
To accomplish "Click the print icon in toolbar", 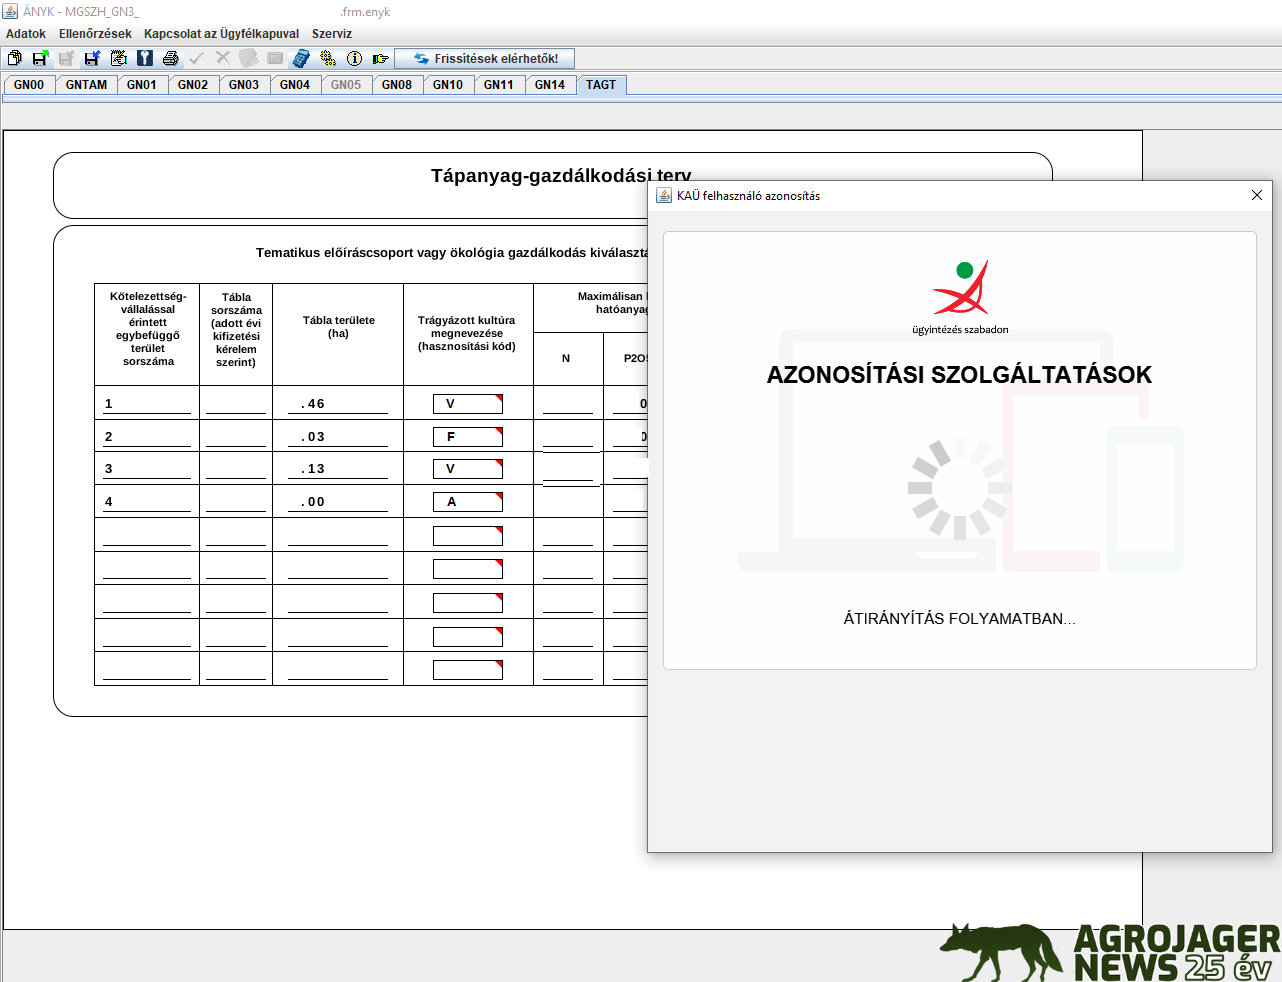I will click(171, 59).
